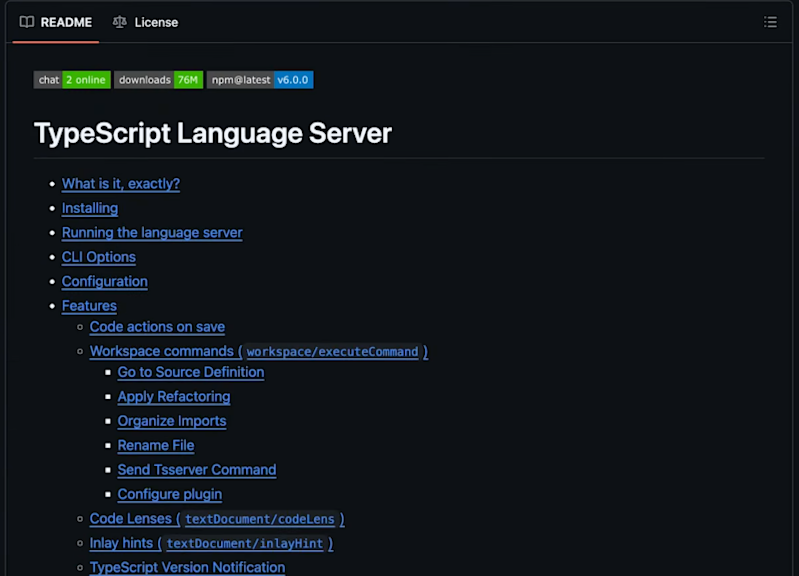Click the scales icon beside License
Screen dimensions: 799x576
pyautogui.click(x=120, y=22)
